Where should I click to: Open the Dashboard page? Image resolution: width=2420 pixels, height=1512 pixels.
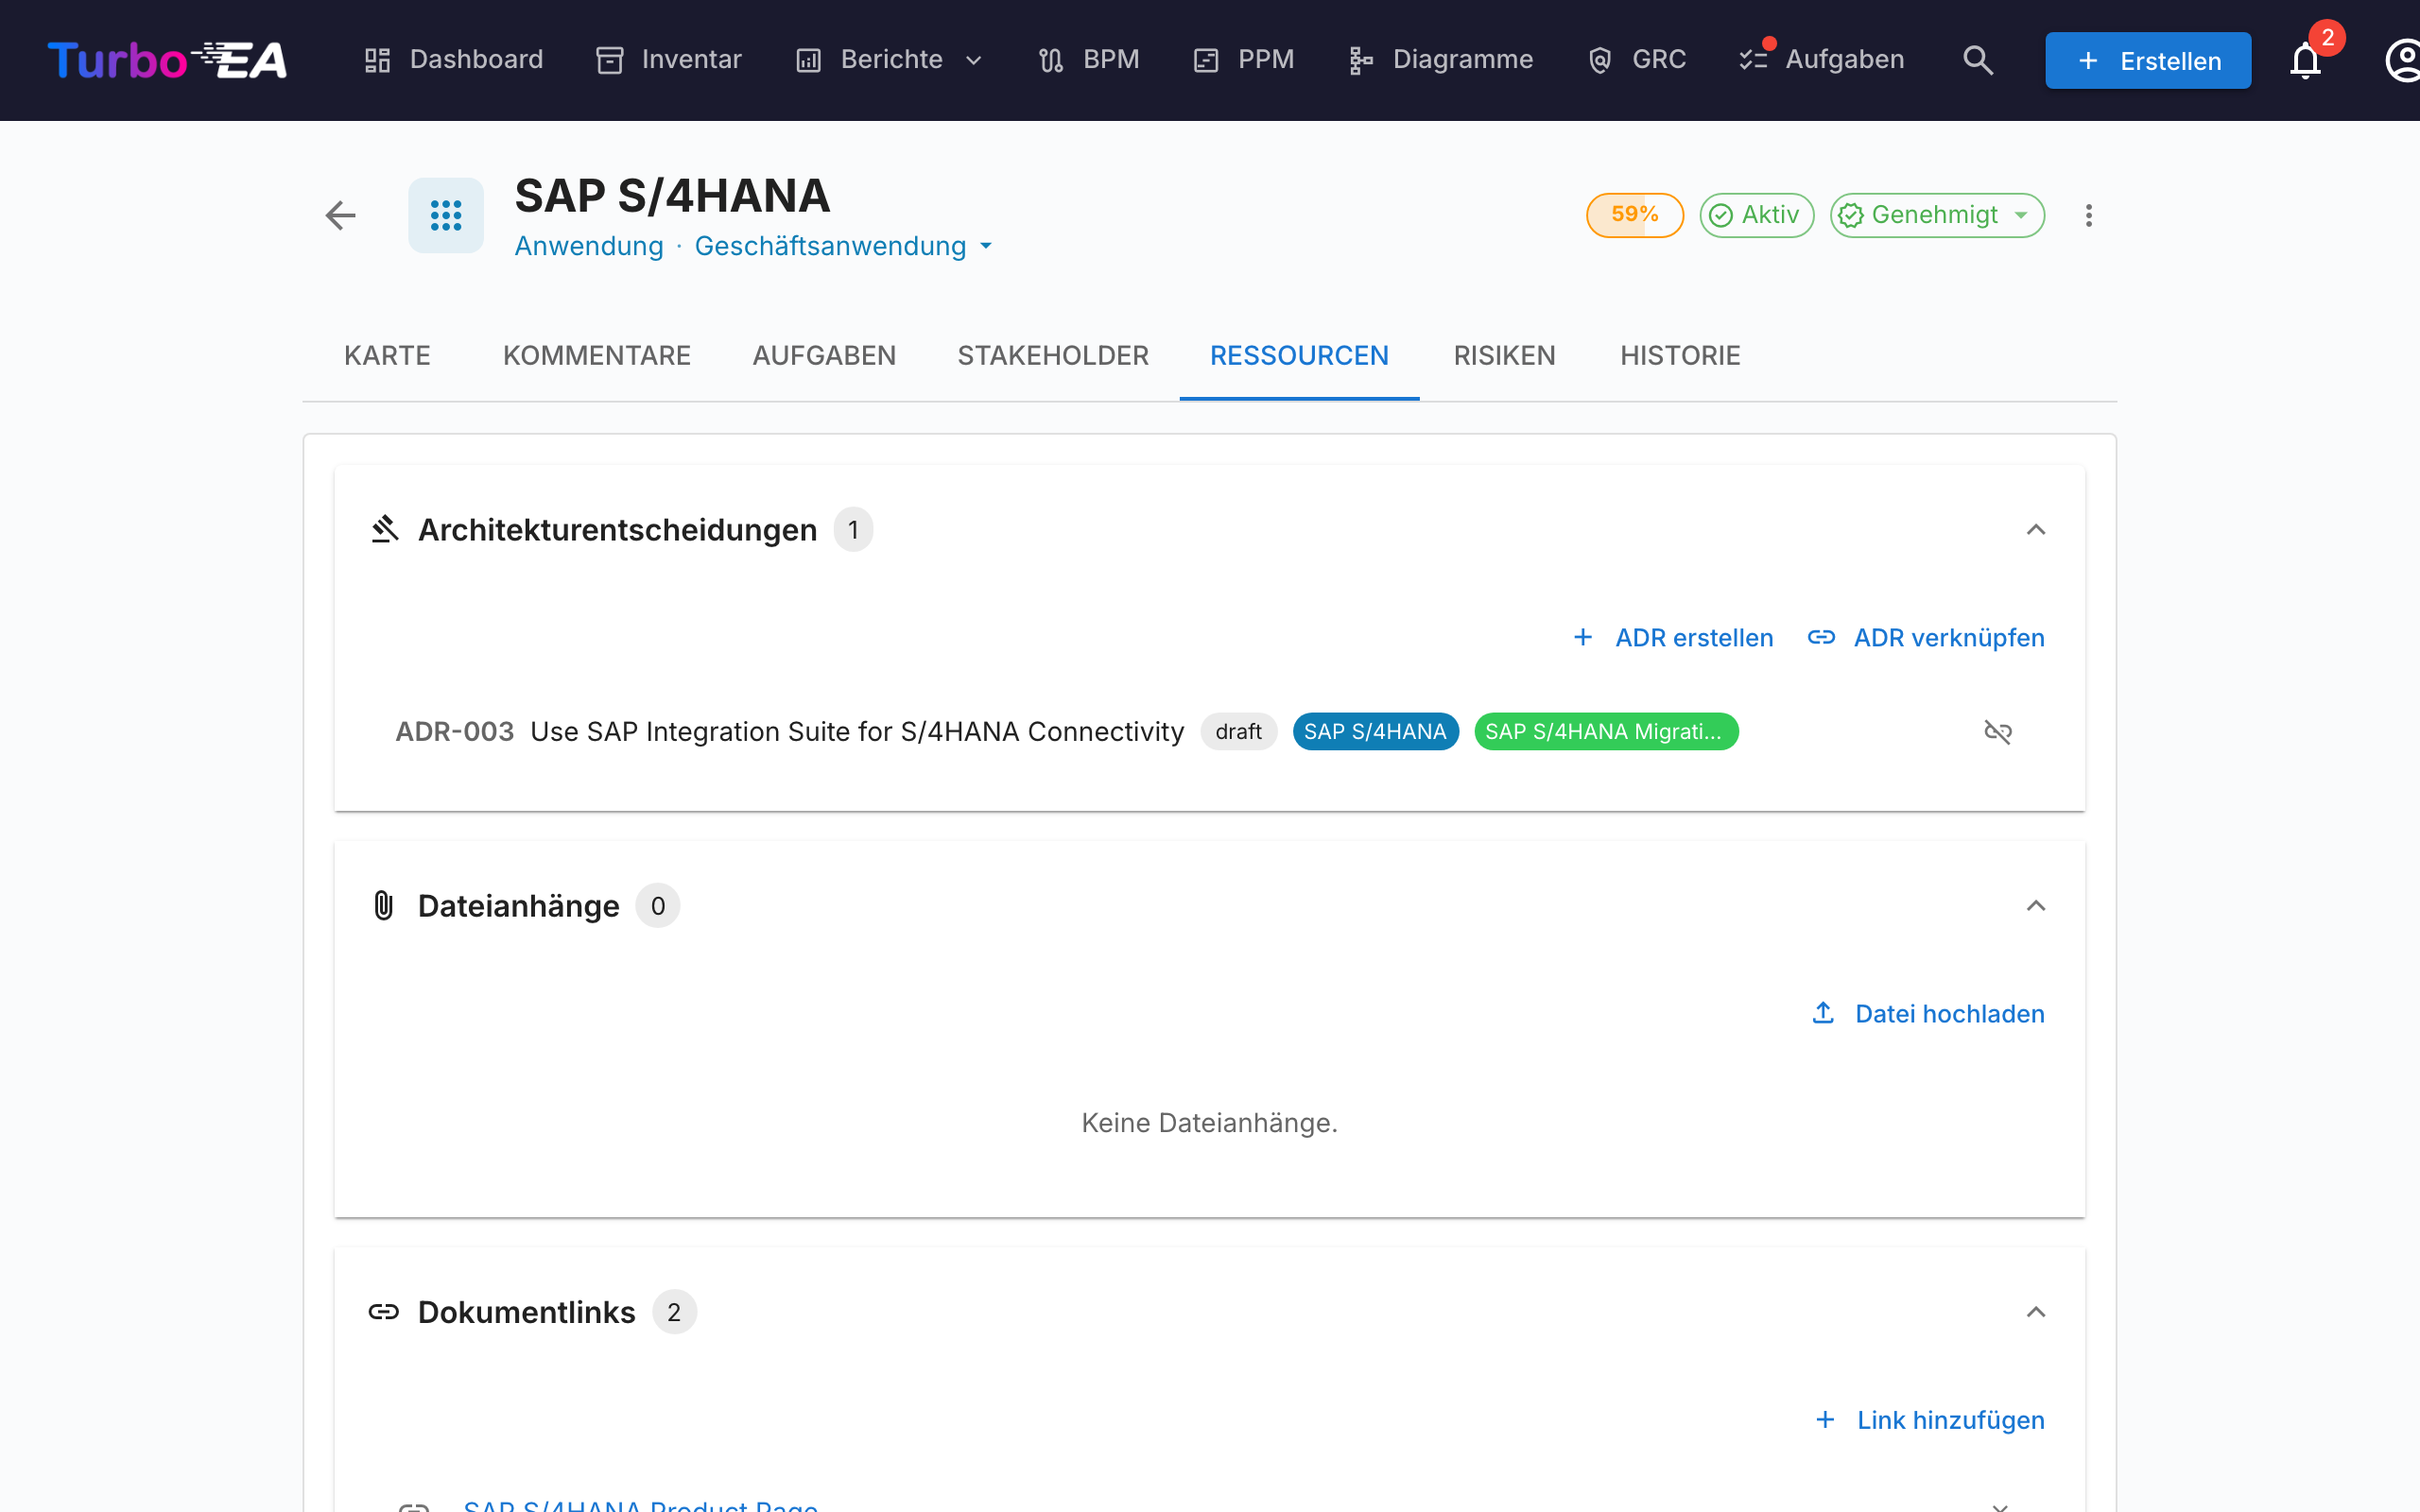454,60
